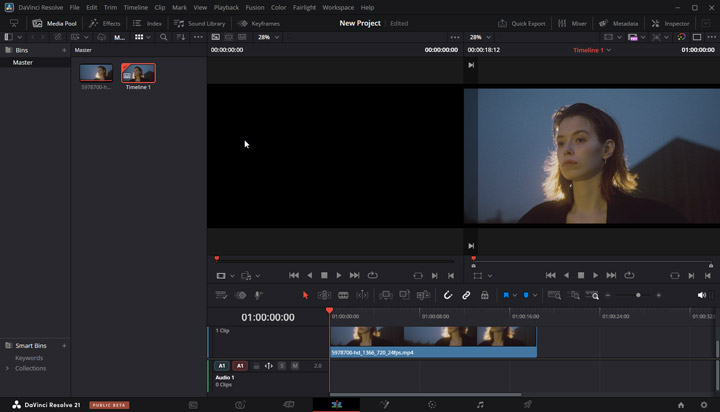Open the marker color dropdown arrow
720x412 pixels.
535,295
